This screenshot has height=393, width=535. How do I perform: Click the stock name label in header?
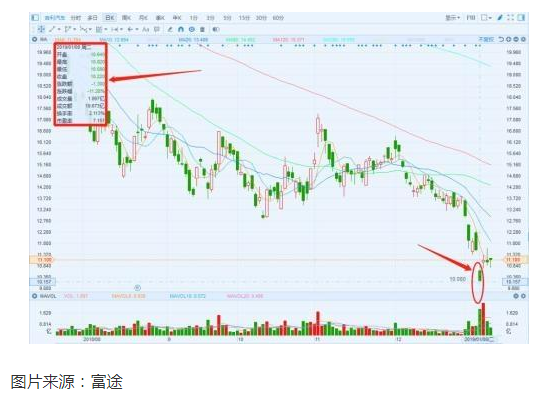pos(55,17)
